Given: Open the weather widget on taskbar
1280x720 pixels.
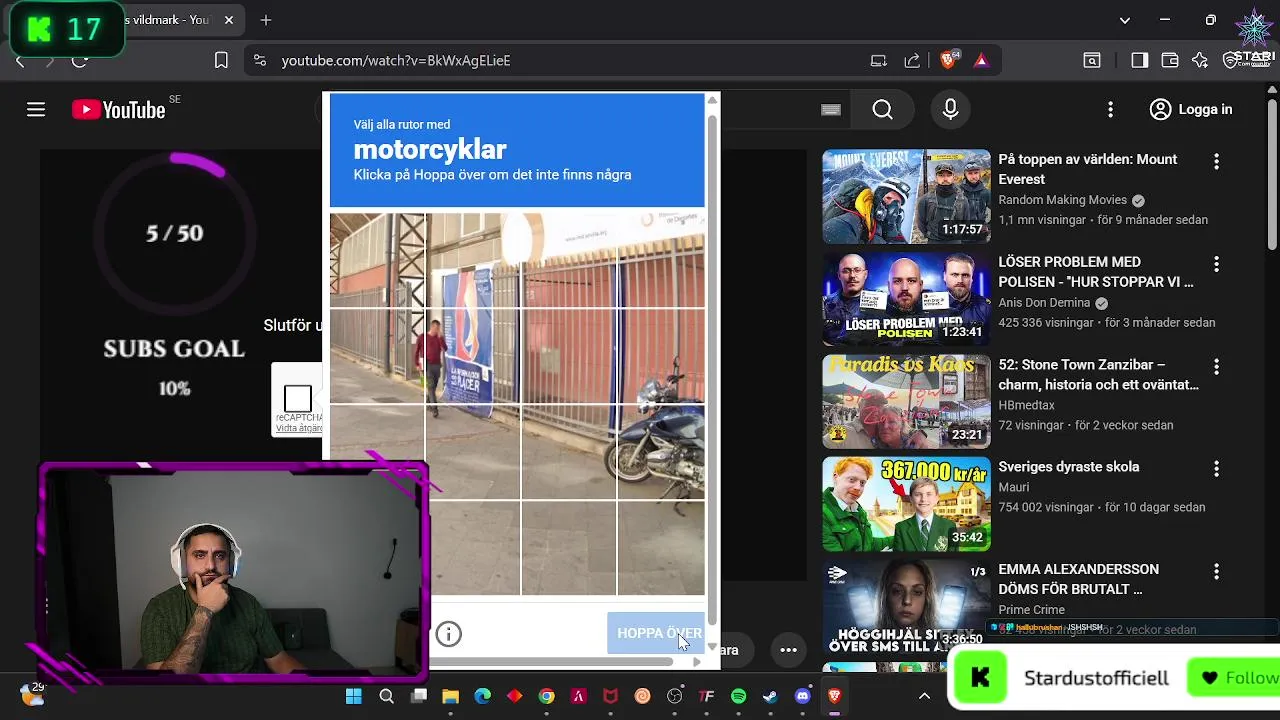Looking at the screenshot, I should point(32,694).
